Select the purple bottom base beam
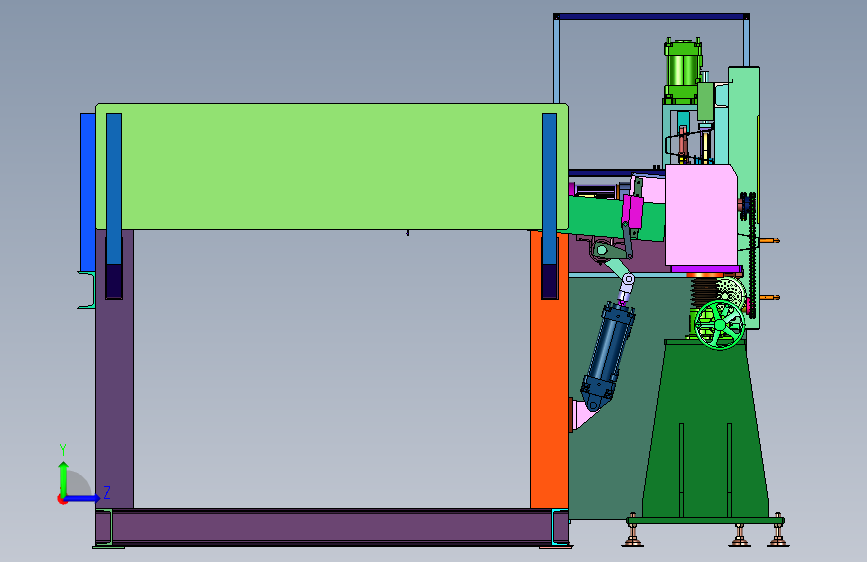Image resolution: width=867 pixels, height=562 pixels. click(x=332, y=527)
